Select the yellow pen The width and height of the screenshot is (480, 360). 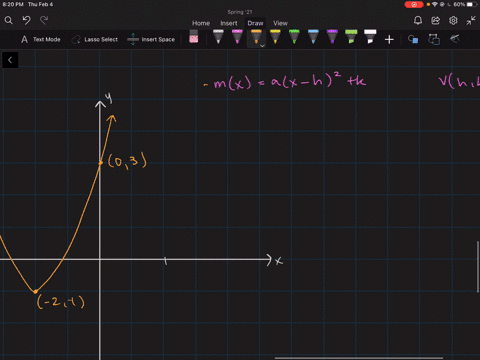pos(275,37)
